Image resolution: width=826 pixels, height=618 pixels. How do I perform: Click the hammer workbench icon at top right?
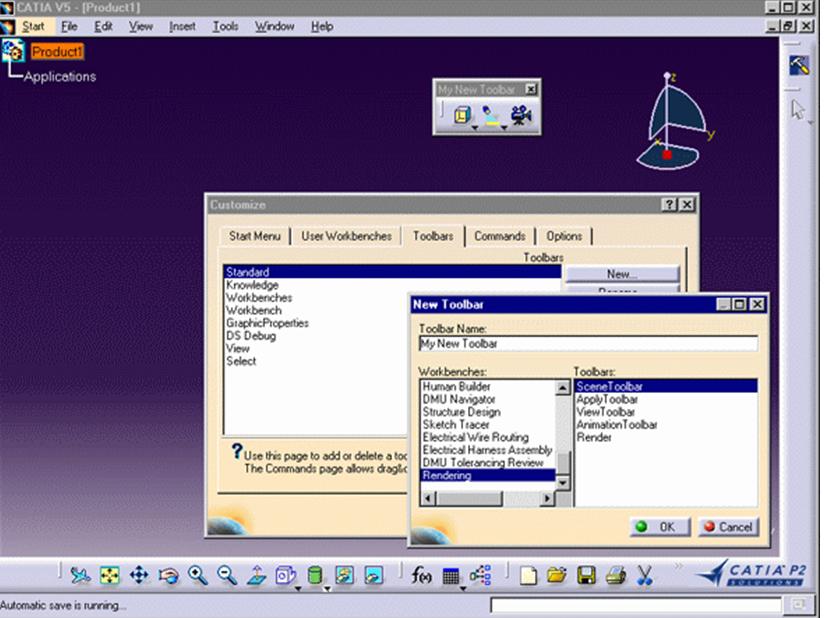point(799,65)
